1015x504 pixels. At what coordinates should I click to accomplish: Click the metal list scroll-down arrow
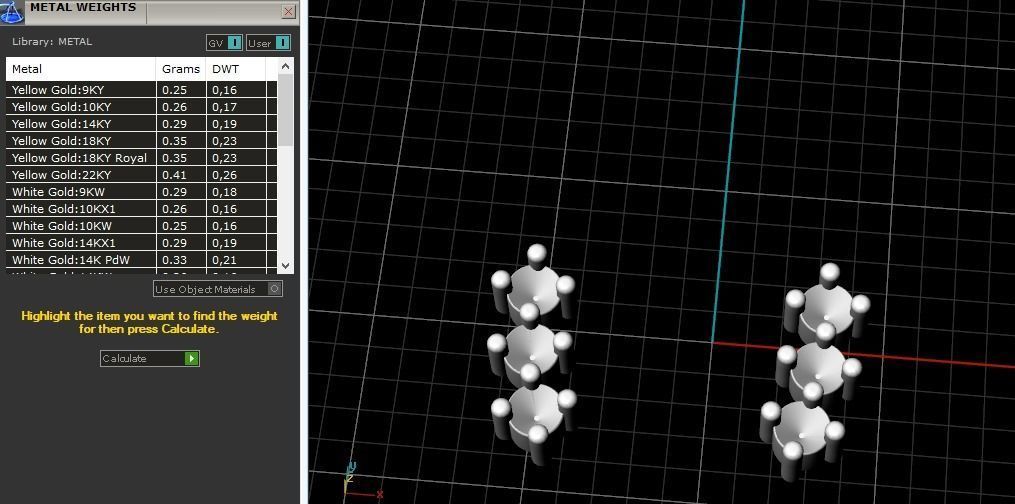click(285, 265)
